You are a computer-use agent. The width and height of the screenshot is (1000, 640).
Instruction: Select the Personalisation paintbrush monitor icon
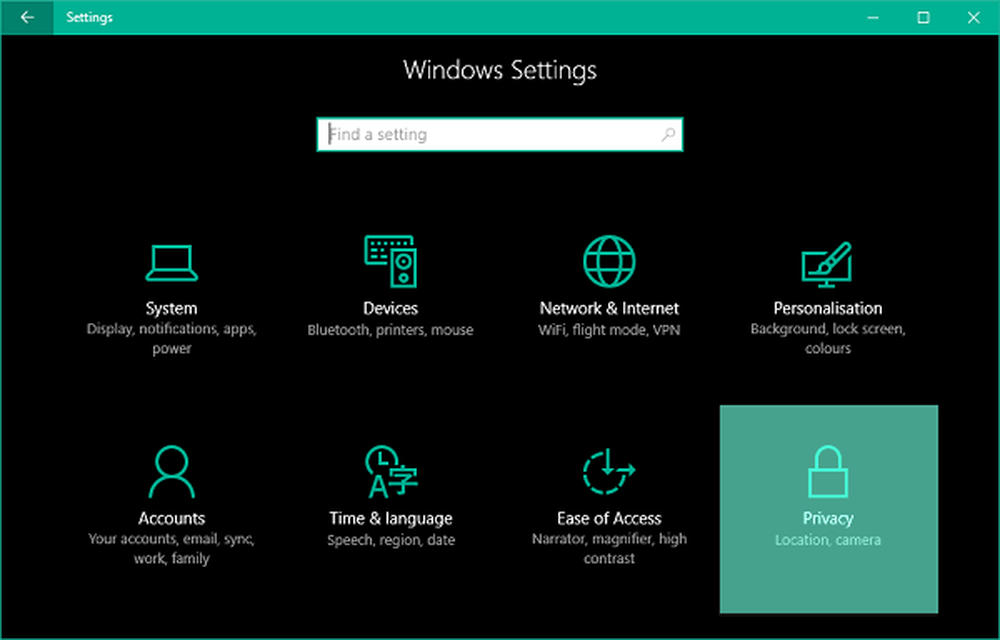(827, 263)
